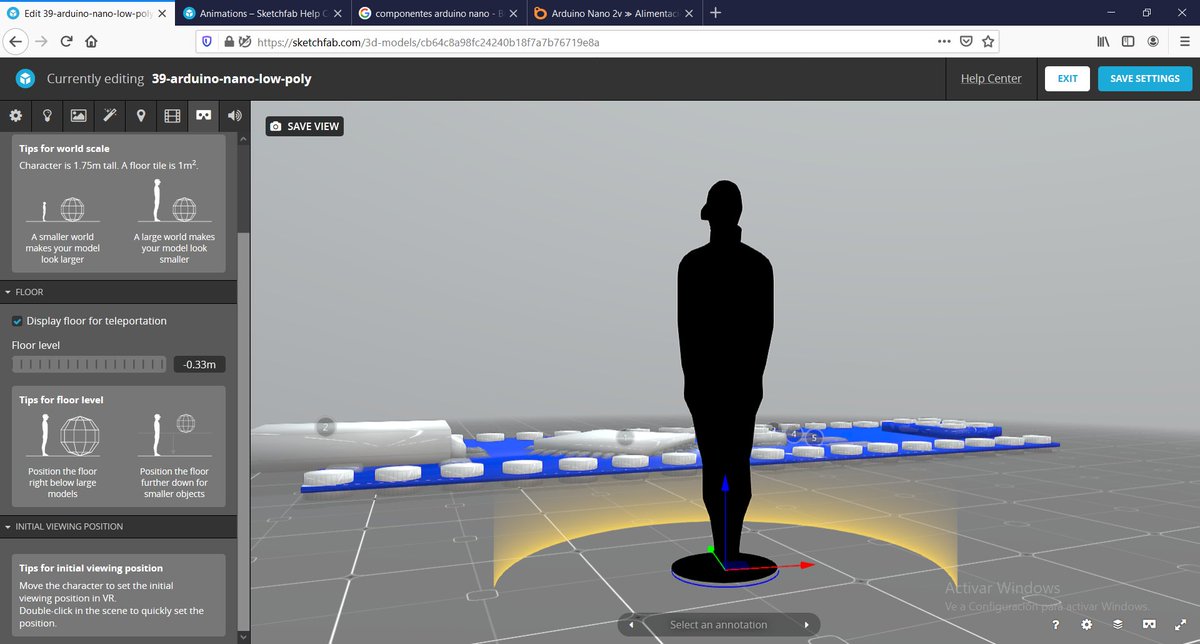Viewport: 1200px width, 644px height.
Task: Open the Firefox hamburger menu
Action: pos(1183,42)
